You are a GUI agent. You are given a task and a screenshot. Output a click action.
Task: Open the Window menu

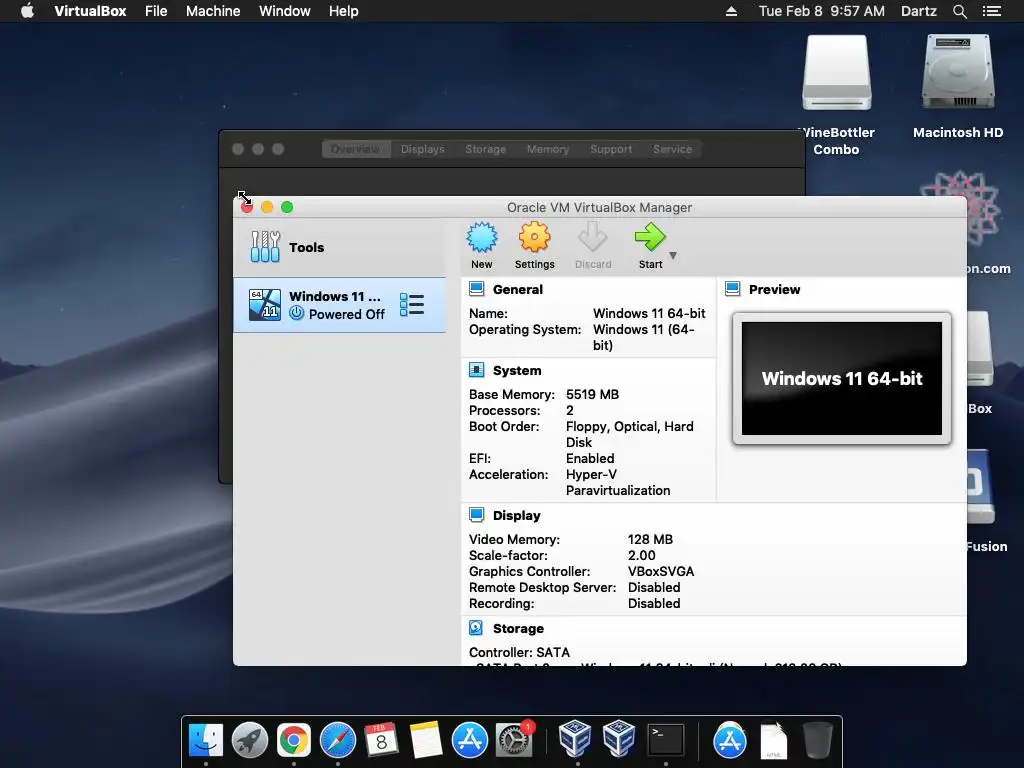(285, 11)
